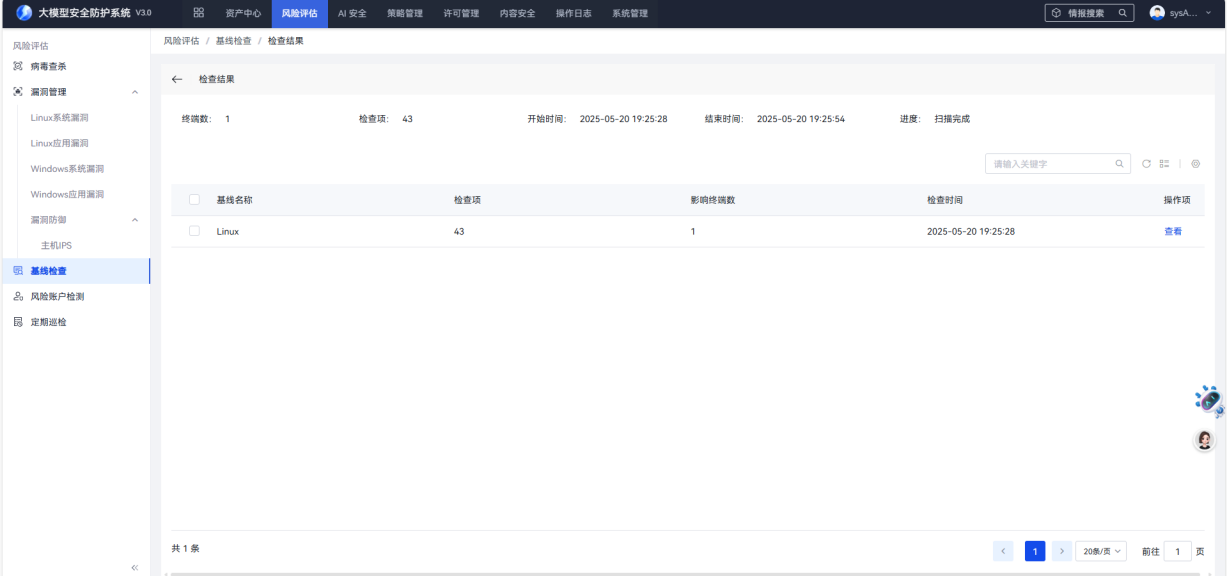Check the select-all checkbox in table header

pyautogui.click(x=194, y=200)
